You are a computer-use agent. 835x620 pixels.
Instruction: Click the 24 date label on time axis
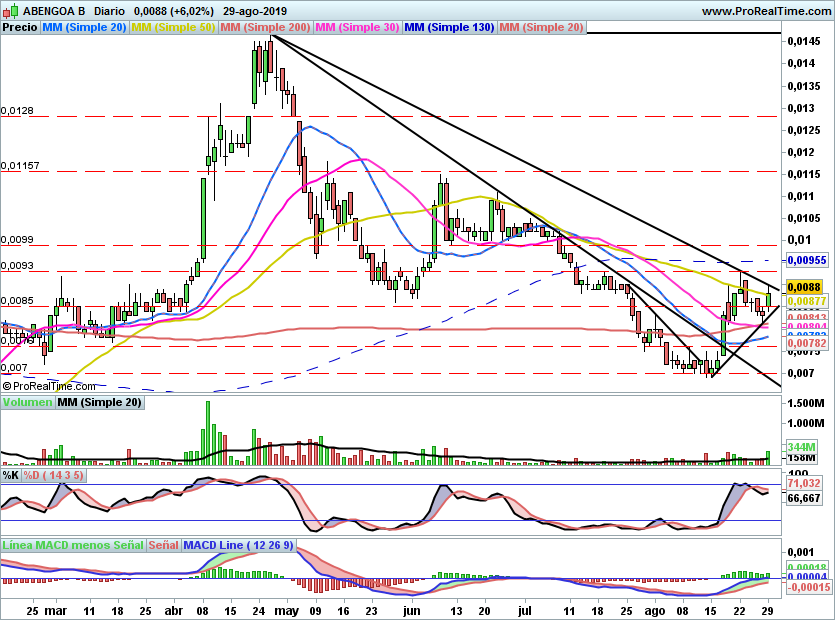(258, 611)
